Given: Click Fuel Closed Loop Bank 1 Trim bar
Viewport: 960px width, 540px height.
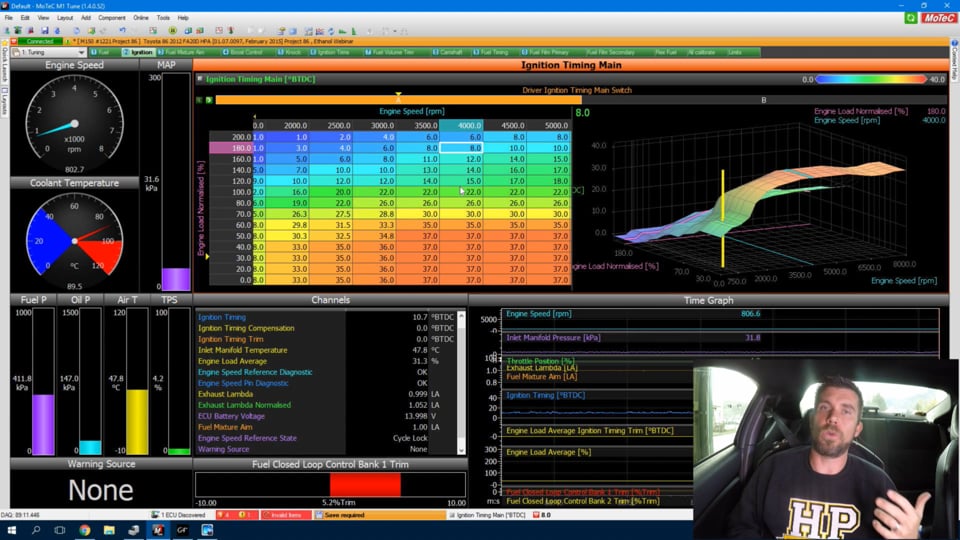Looking at the screenshot, I should pos(330,484).
